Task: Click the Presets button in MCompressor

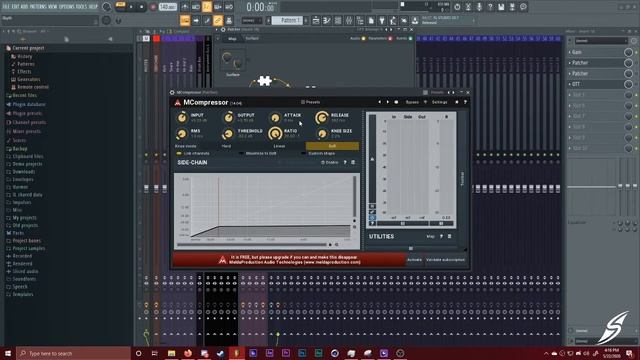Action: tap(311, 102)
